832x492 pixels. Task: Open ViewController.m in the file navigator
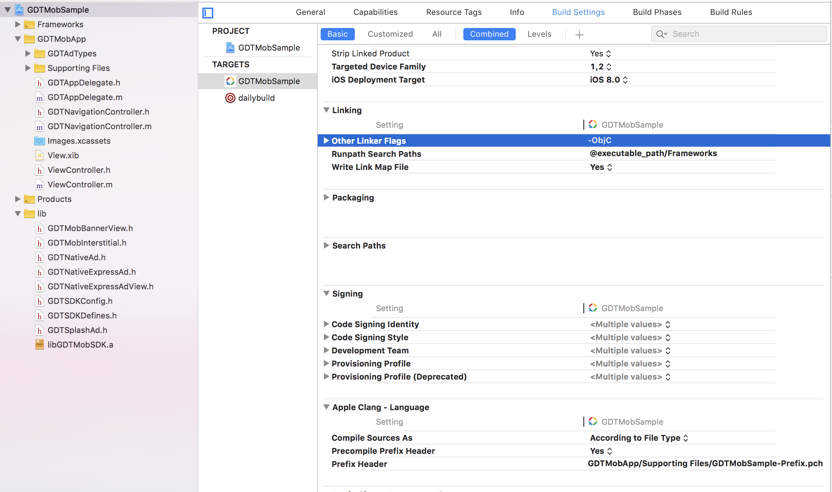point(79,185)
